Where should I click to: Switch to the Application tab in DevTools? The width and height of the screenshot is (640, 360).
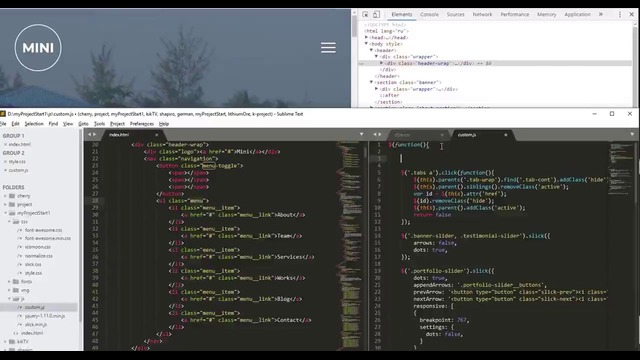[577, 14]
